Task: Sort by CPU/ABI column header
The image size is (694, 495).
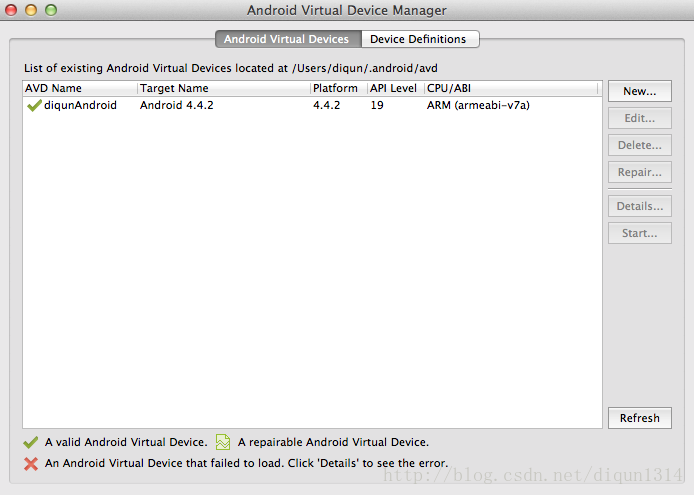Action: pyautogui.click(x=511, y=88)
